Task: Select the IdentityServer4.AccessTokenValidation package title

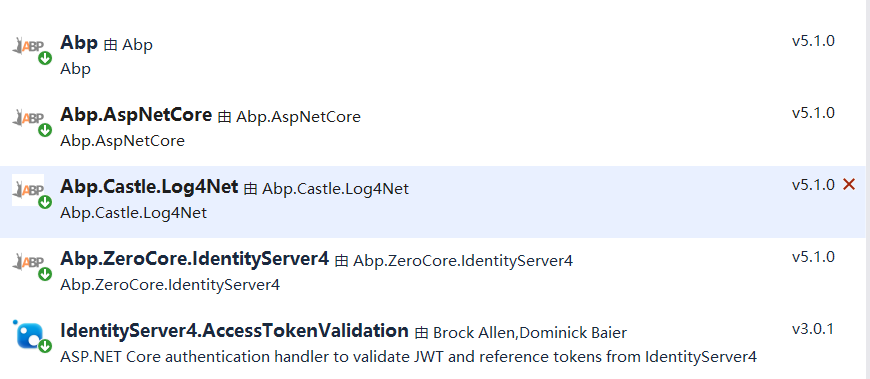Action: coord(234,331)
